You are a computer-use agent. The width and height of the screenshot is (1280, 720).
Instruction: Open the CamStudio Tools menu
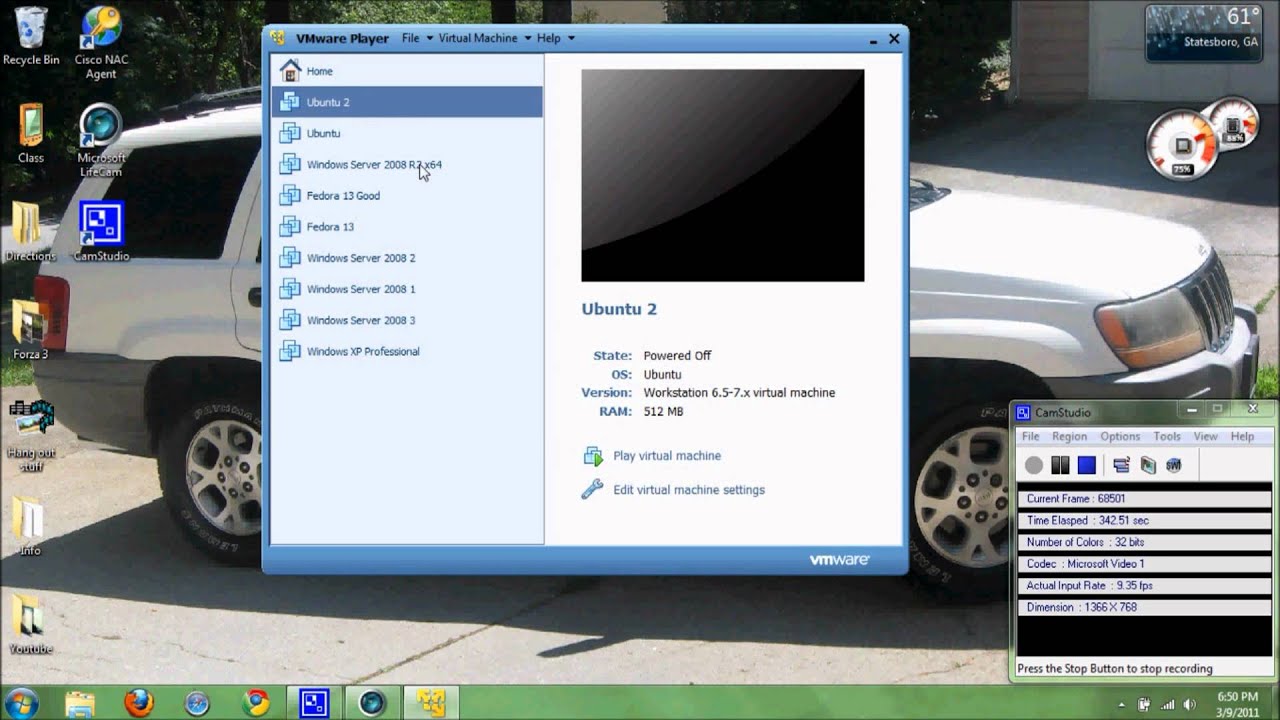tap(1167, 436)
